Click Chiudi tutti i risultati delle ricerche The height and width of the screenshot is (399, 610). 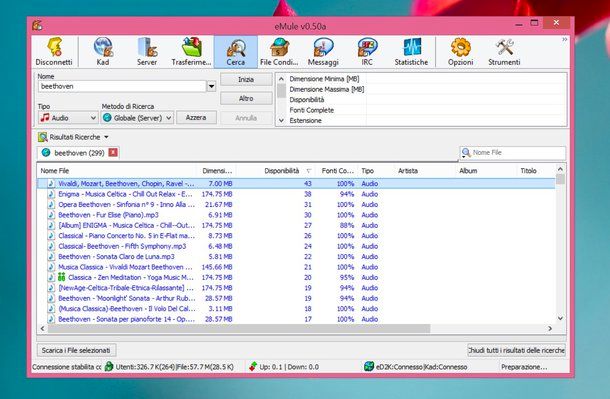(516, 350)
